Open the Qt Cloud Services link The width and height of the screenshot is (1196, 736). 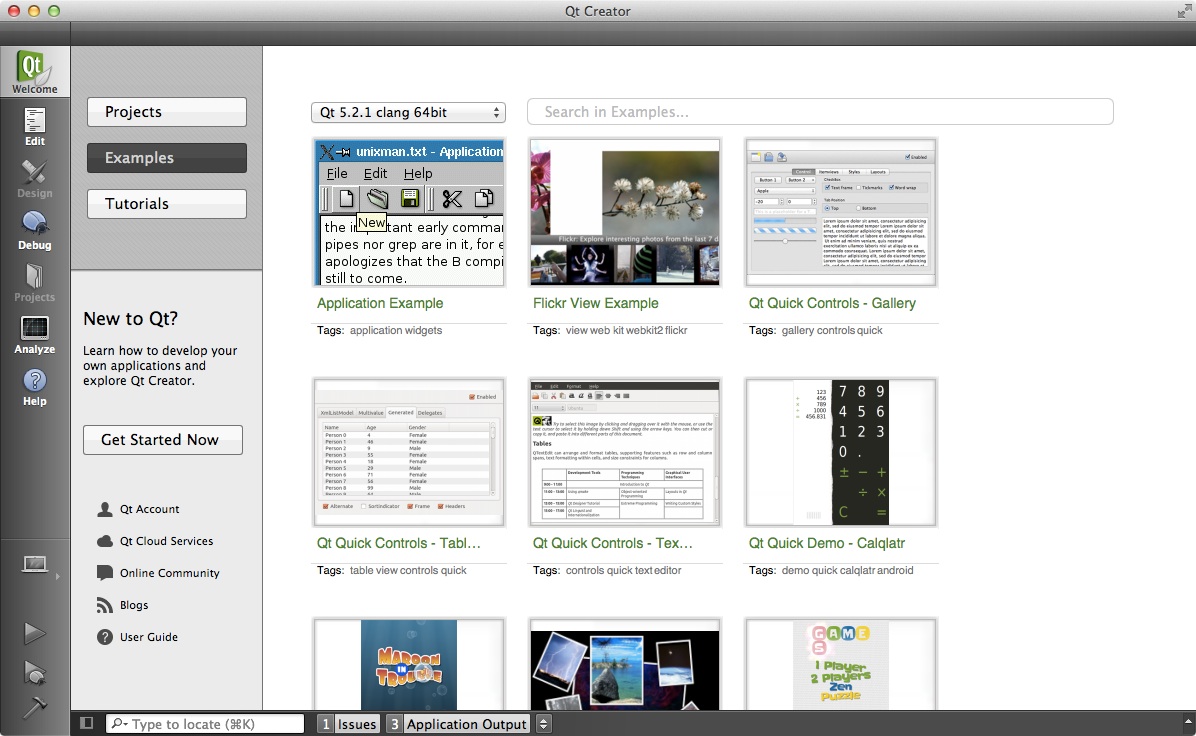pyautogui.click(x=166, y=542)
